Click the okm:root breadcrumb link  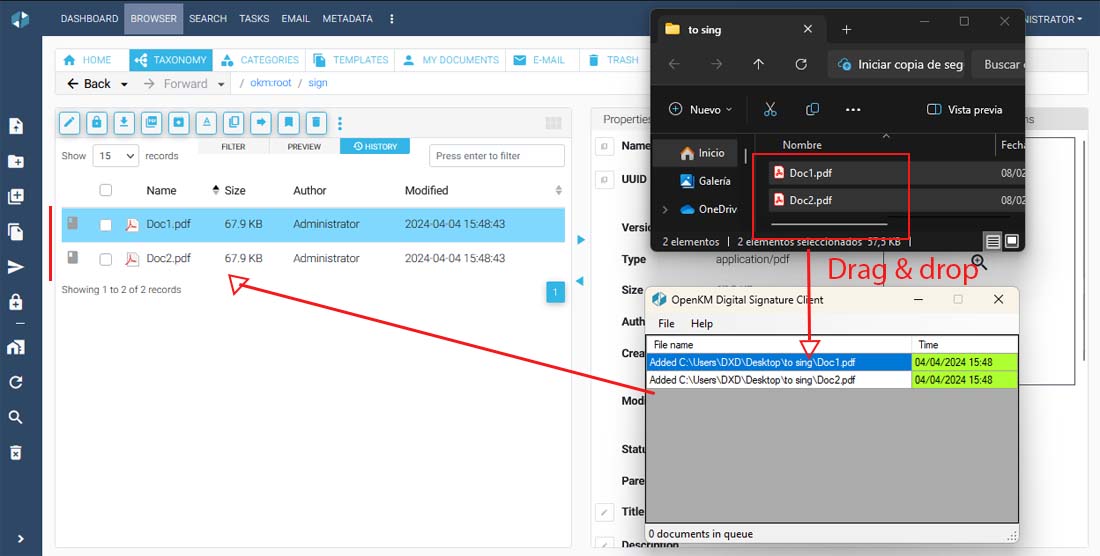(271, 83)
